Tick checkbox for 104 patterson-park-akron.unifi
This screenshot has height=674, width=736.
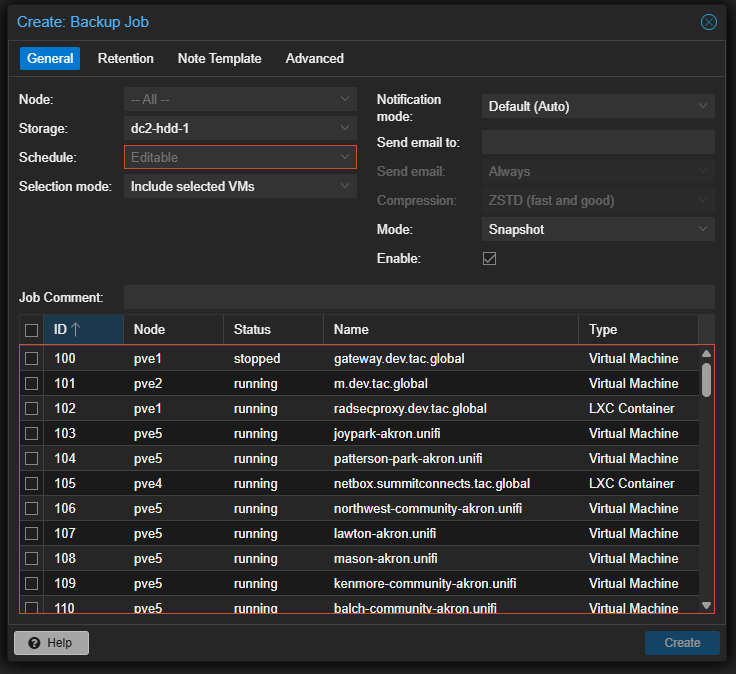pyautogui.click(x=31, y=459)
